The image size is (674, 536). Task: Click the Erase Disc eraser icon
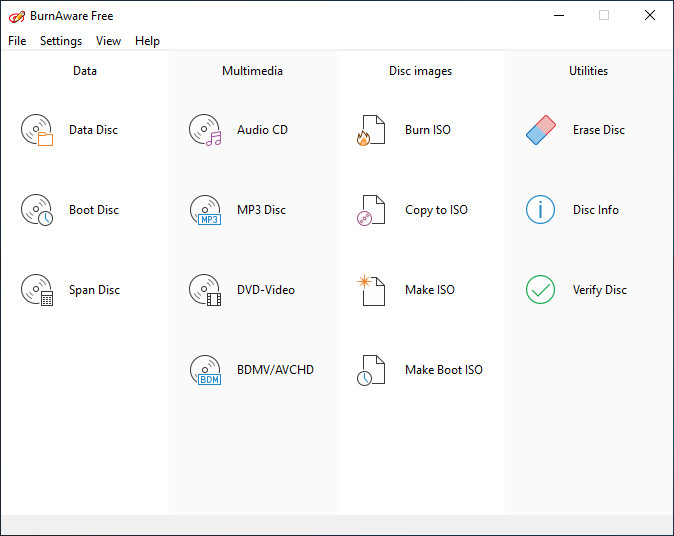pos(541,130)
